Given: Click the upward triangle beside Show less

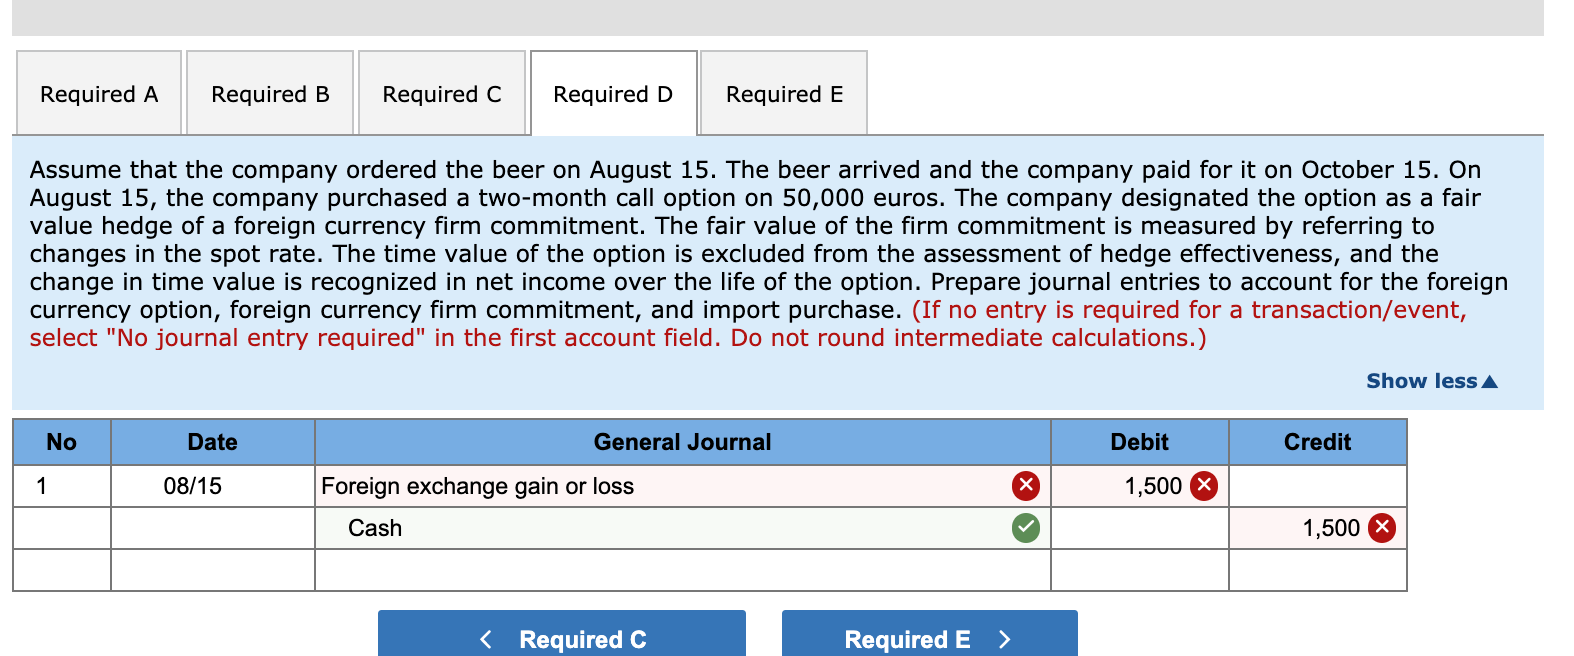Looking at the screenshot, I should tap(1489, 381).
